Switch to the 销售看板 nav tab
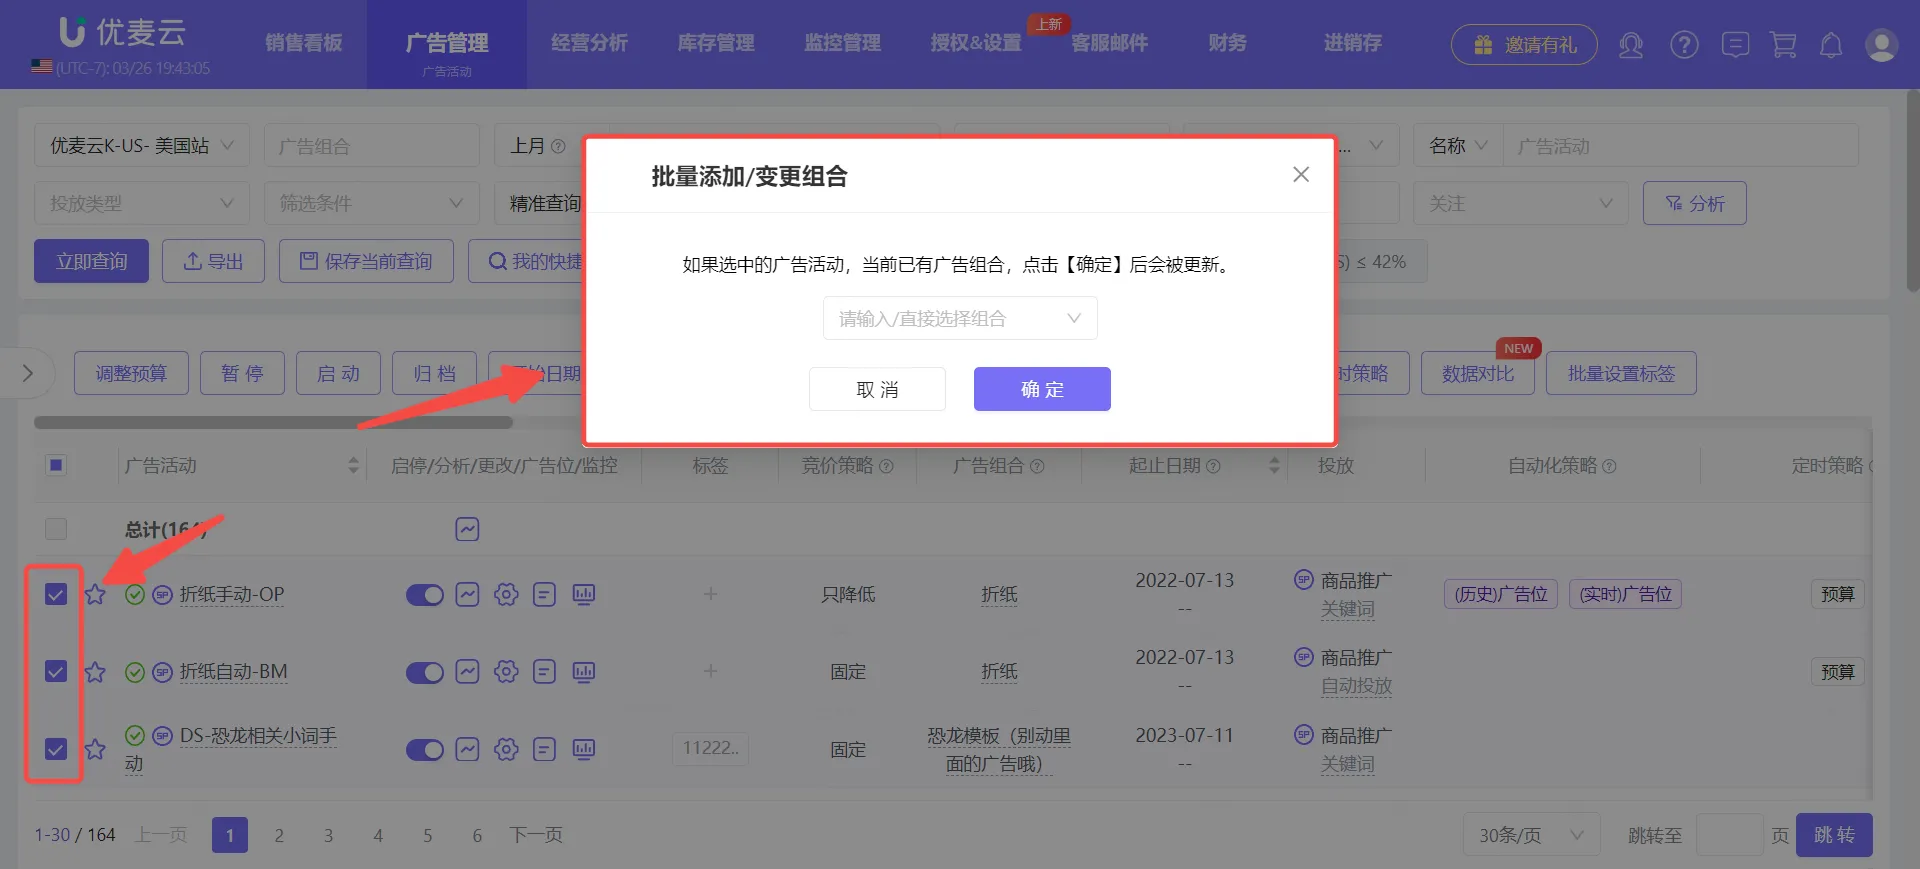Image resolution: width=1920 pixels, height=869 pixels. point(304,43)
